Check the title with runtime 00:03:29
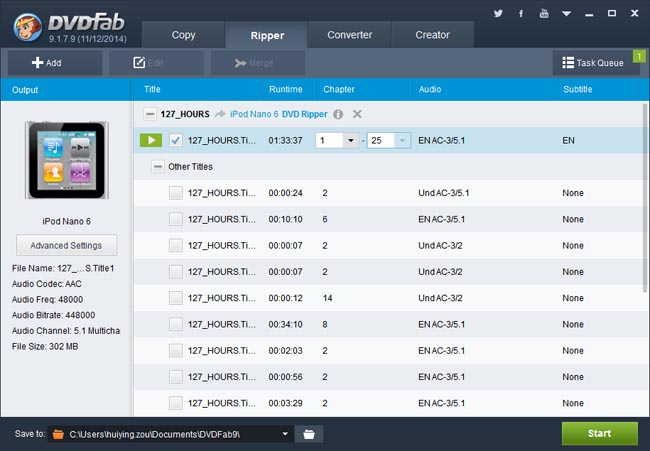The width and height of the screenshot is (650, 451). tap(176, 403)
